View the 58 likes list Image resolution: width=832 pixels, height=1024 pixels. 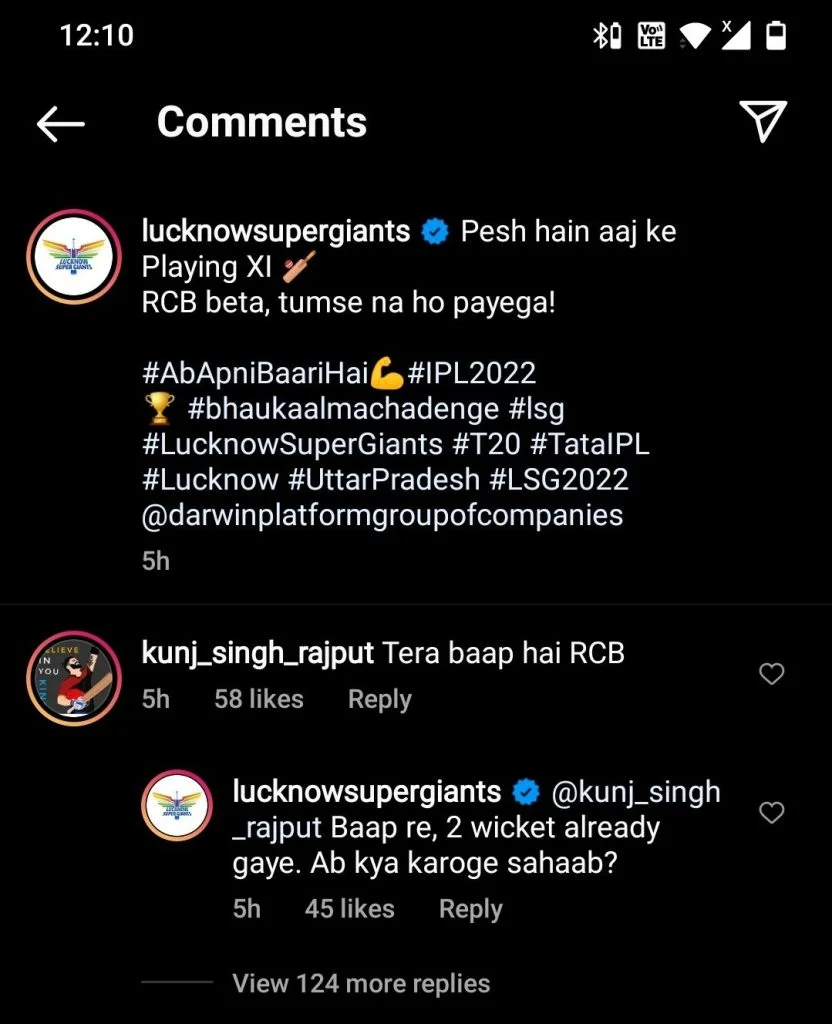coord(258,699)
